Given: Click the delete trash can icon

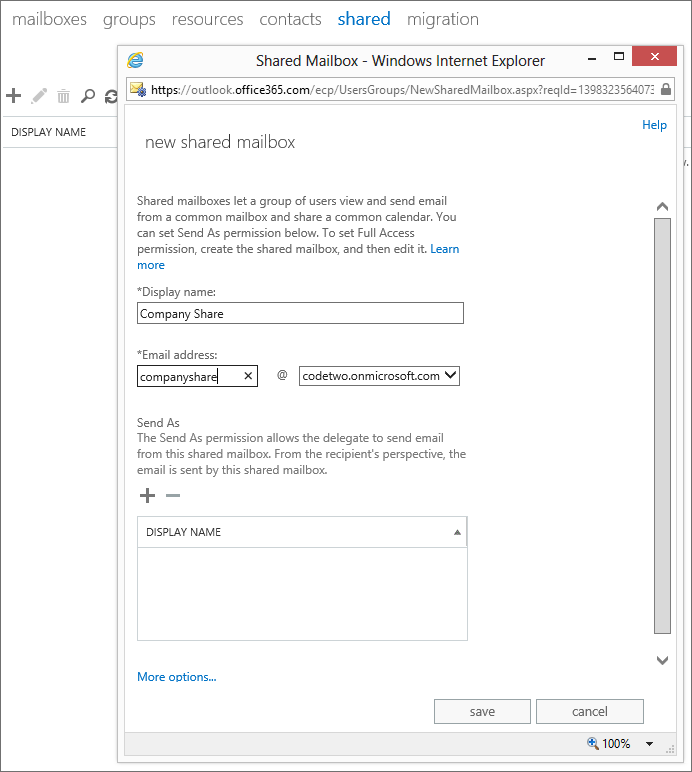Looking at the screenshot, I should [63, 96].
